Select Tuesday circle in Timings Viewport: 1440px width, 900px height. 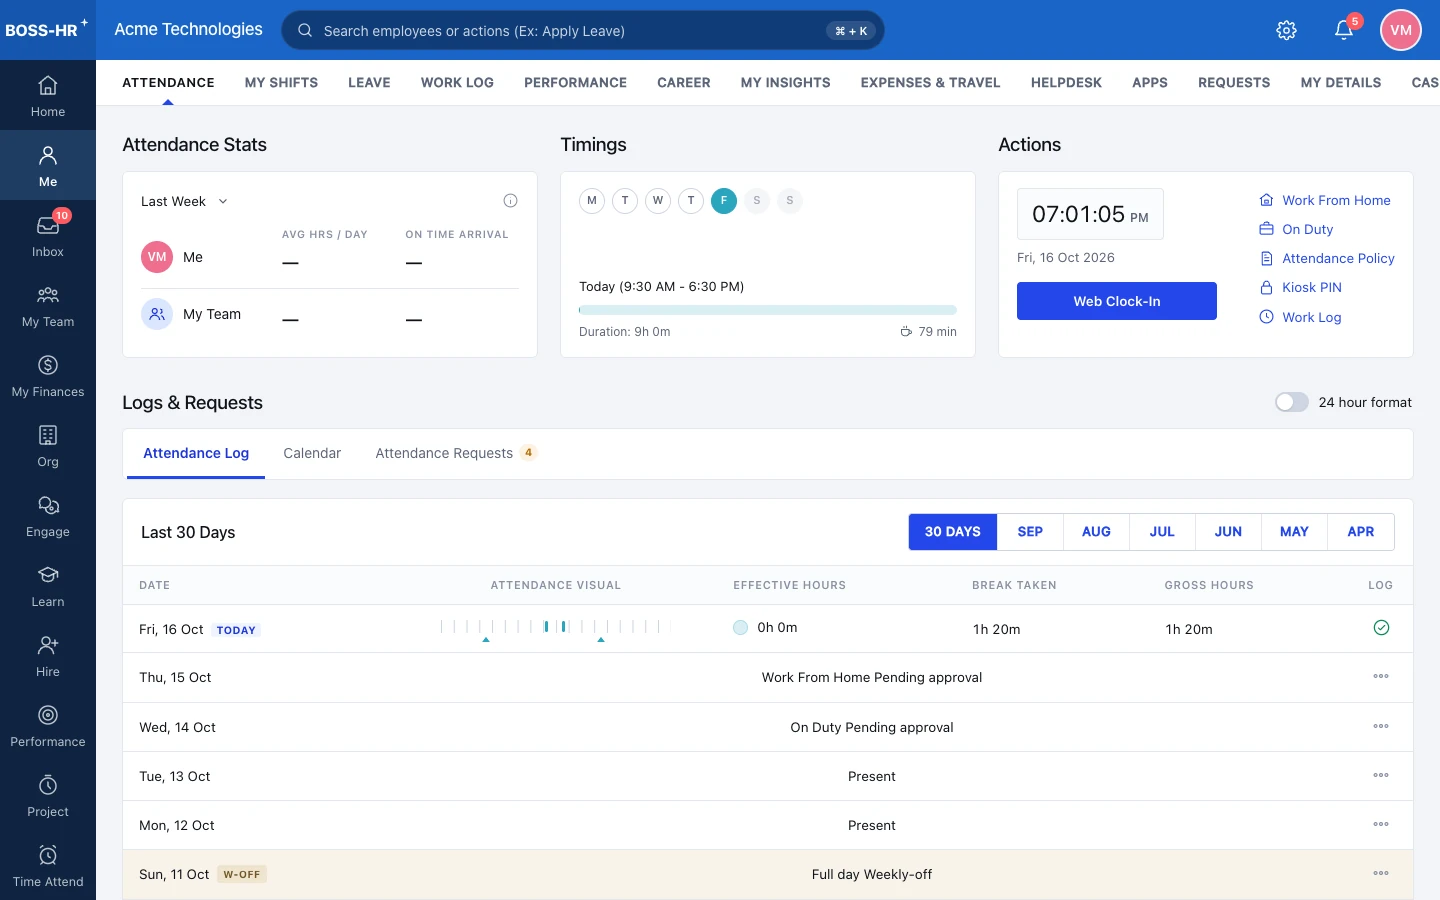[625, 201]
